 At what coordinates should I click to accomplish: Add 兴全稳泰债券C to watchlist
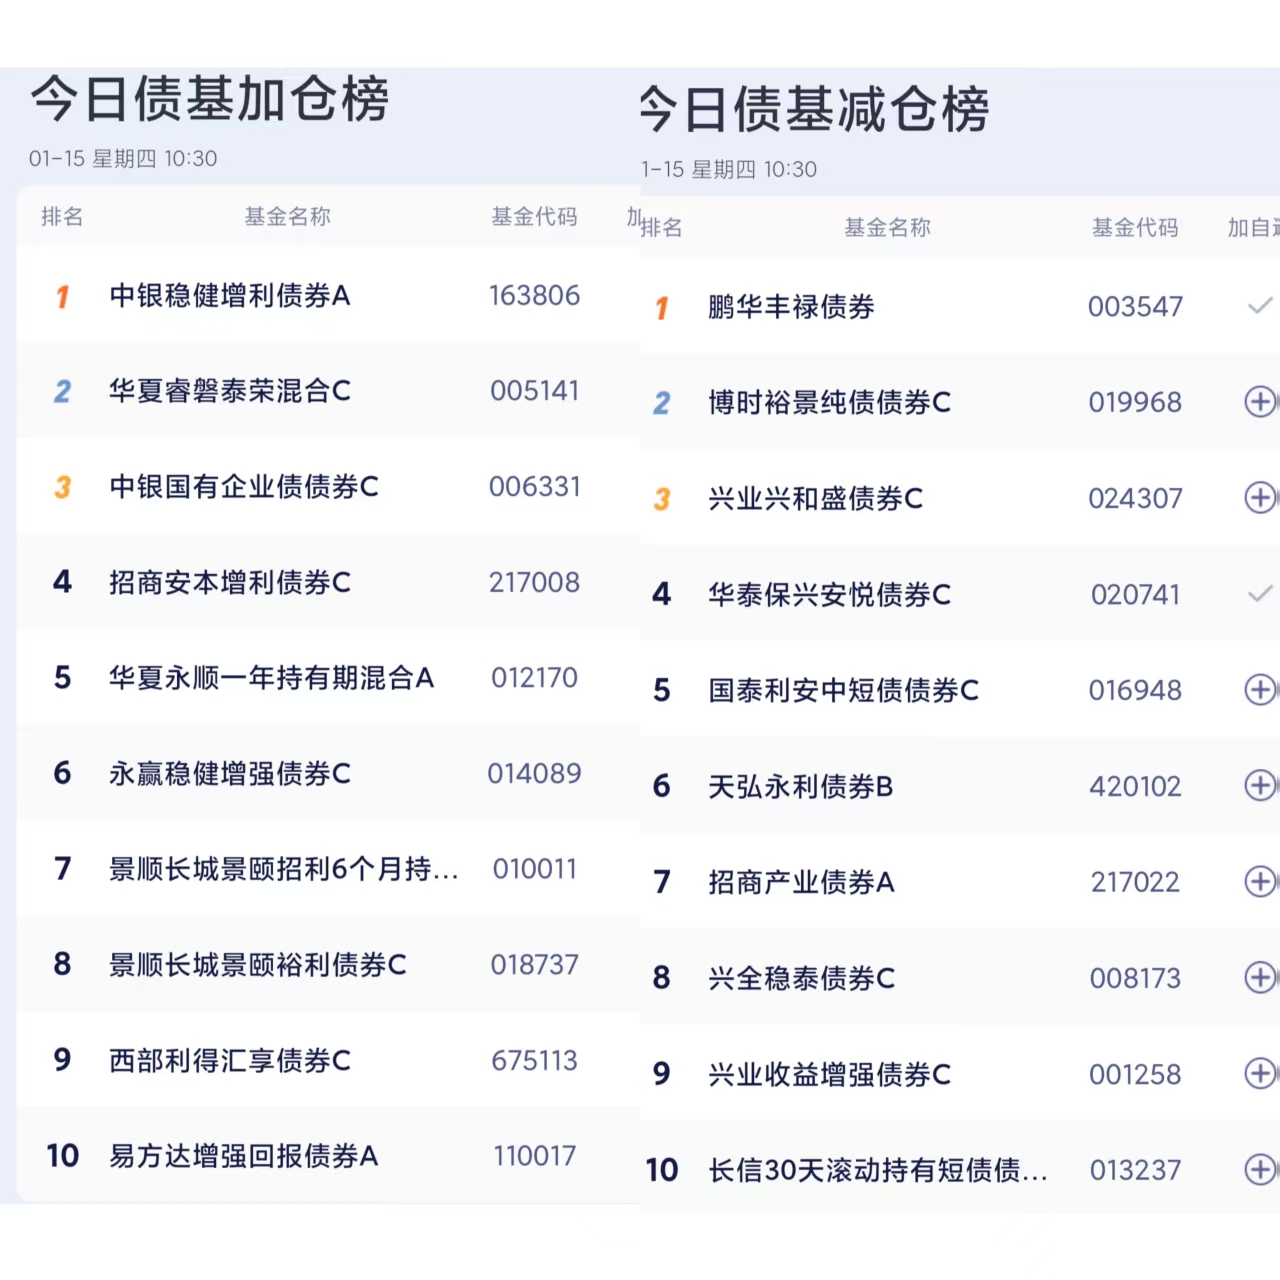pos(1260,978)
